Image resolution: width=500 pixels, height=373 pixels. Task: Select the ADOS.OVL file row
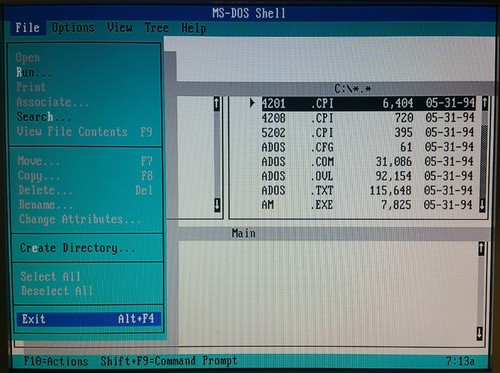tap(368, 176)
